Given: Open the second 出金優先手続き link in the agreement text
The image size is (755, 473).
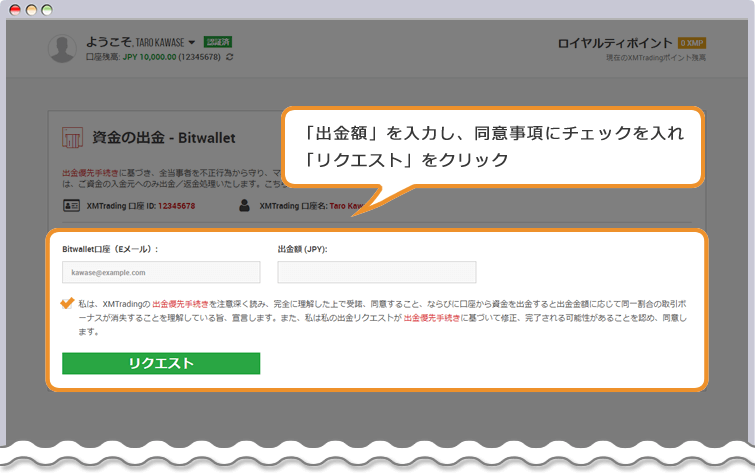Looking at the screenshot, I should pyautogui.click(x=431, y=318).
